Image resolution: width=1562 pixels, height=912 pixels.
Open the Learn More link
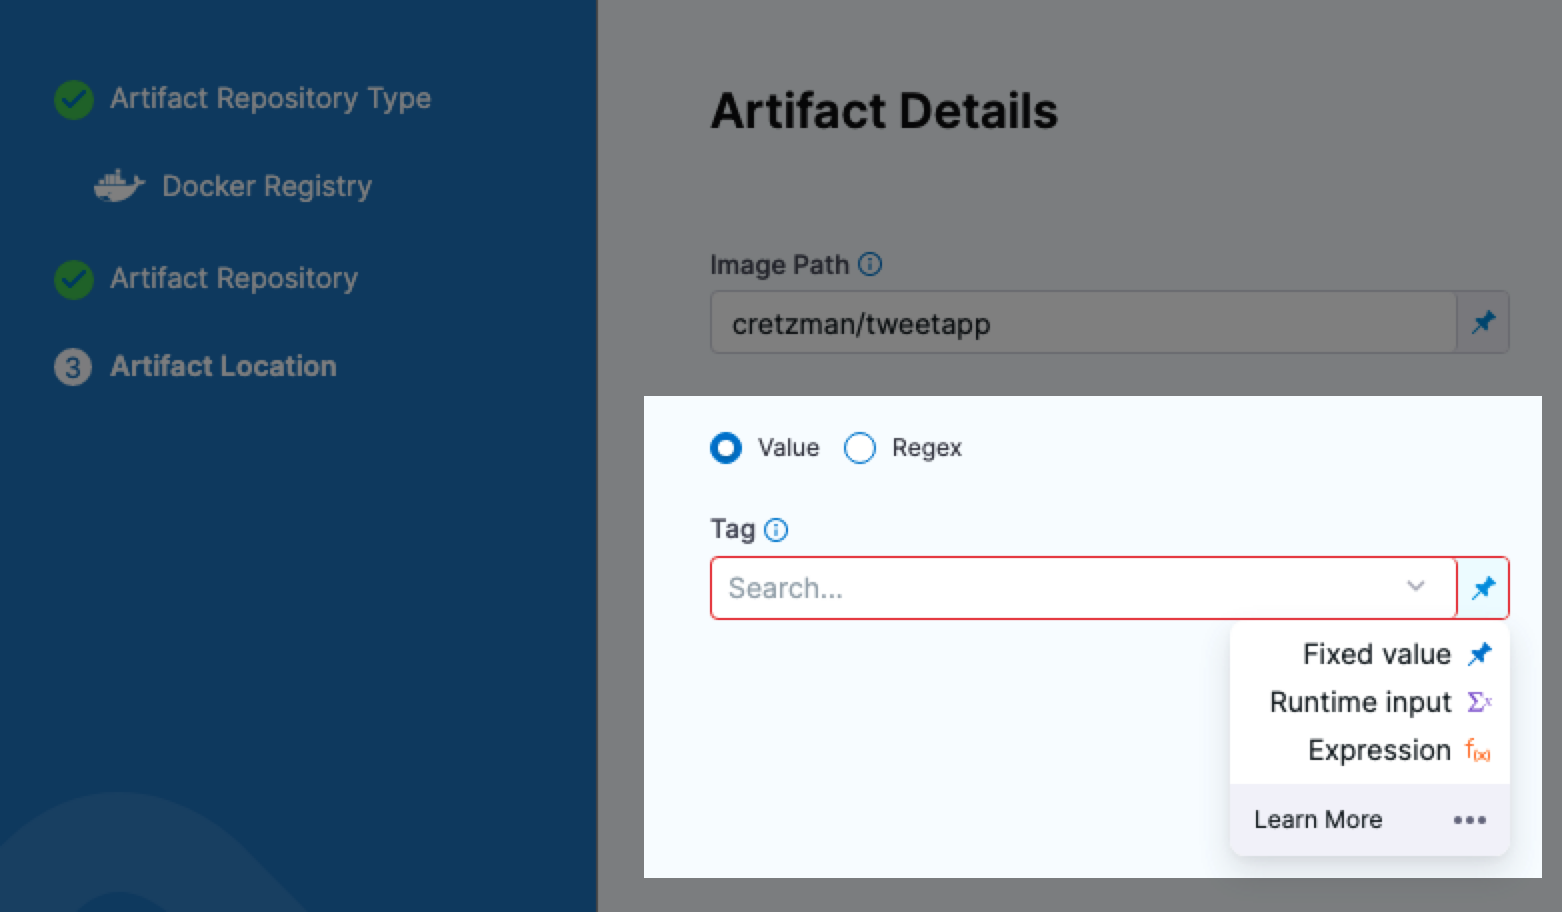[1318, 820]
